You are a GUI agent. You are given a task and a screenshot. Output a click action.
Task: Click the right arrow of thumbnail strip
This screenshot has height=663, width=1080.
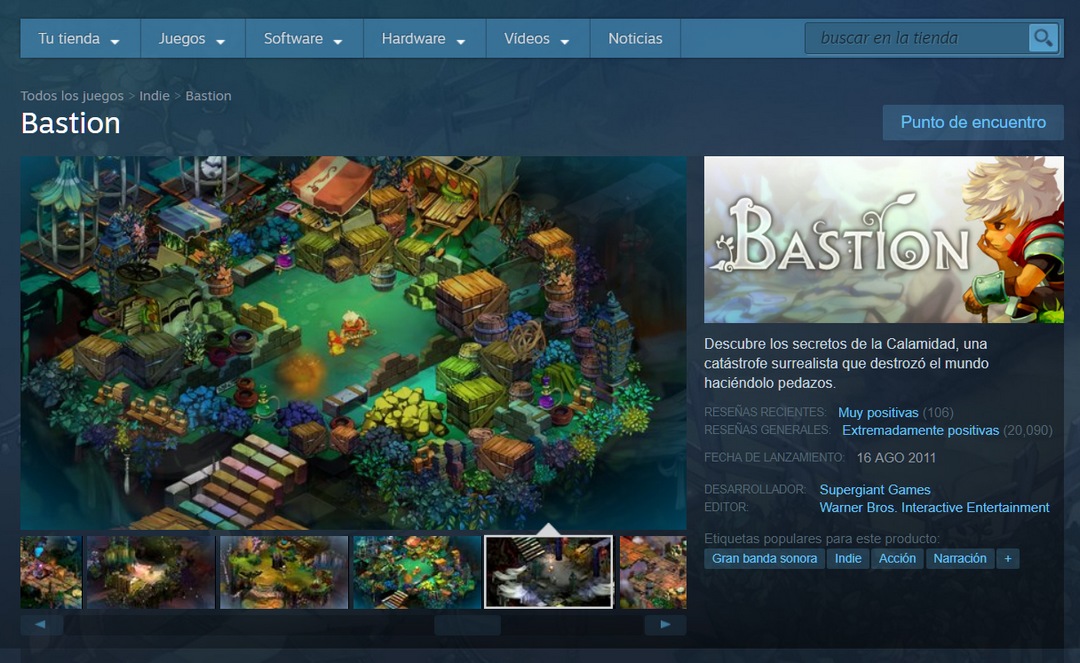(x=665, y=624)
